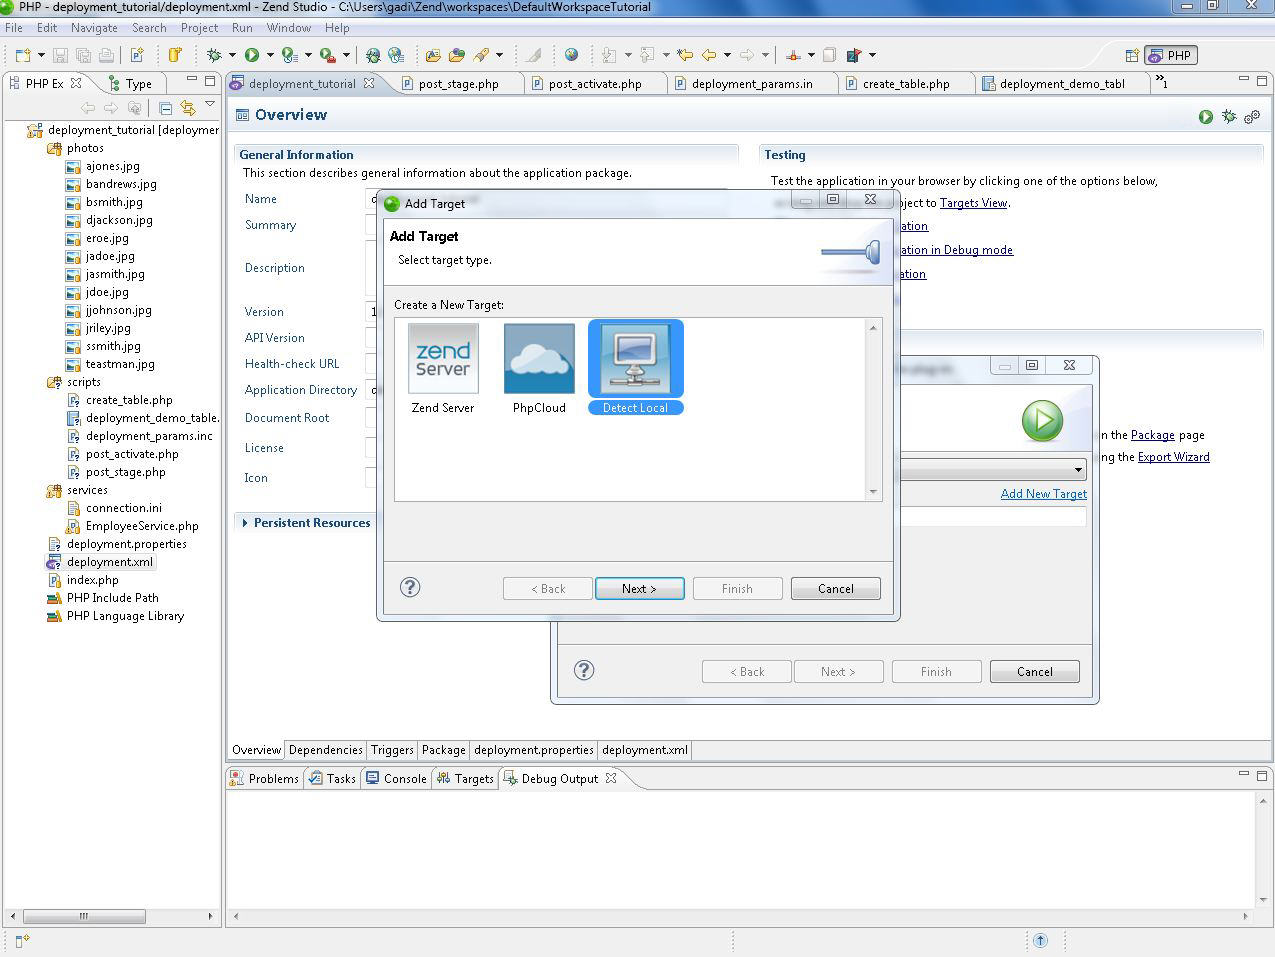Select the PHP perspective button

tap(1171, 56)
